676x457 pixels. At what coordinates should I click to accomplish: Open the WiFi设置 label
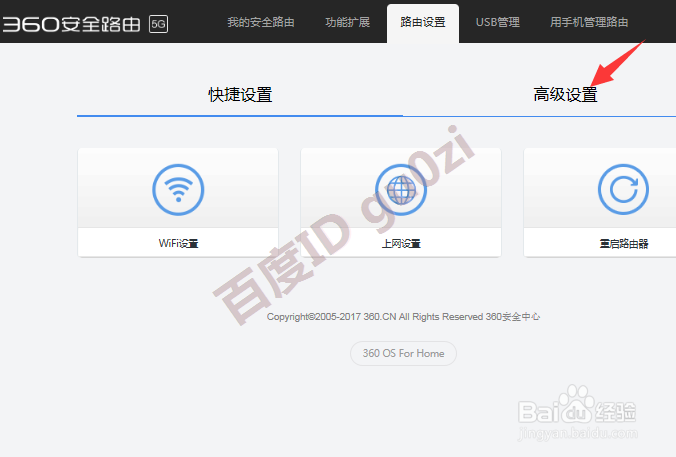(x=178, y=244)
